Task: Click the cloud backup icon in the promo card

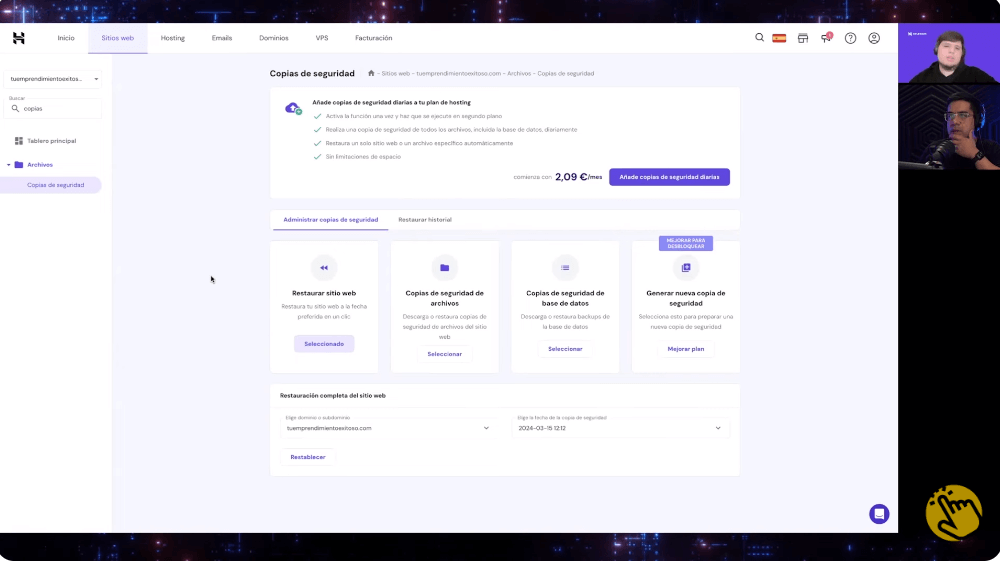Action: tap(293, 108)
